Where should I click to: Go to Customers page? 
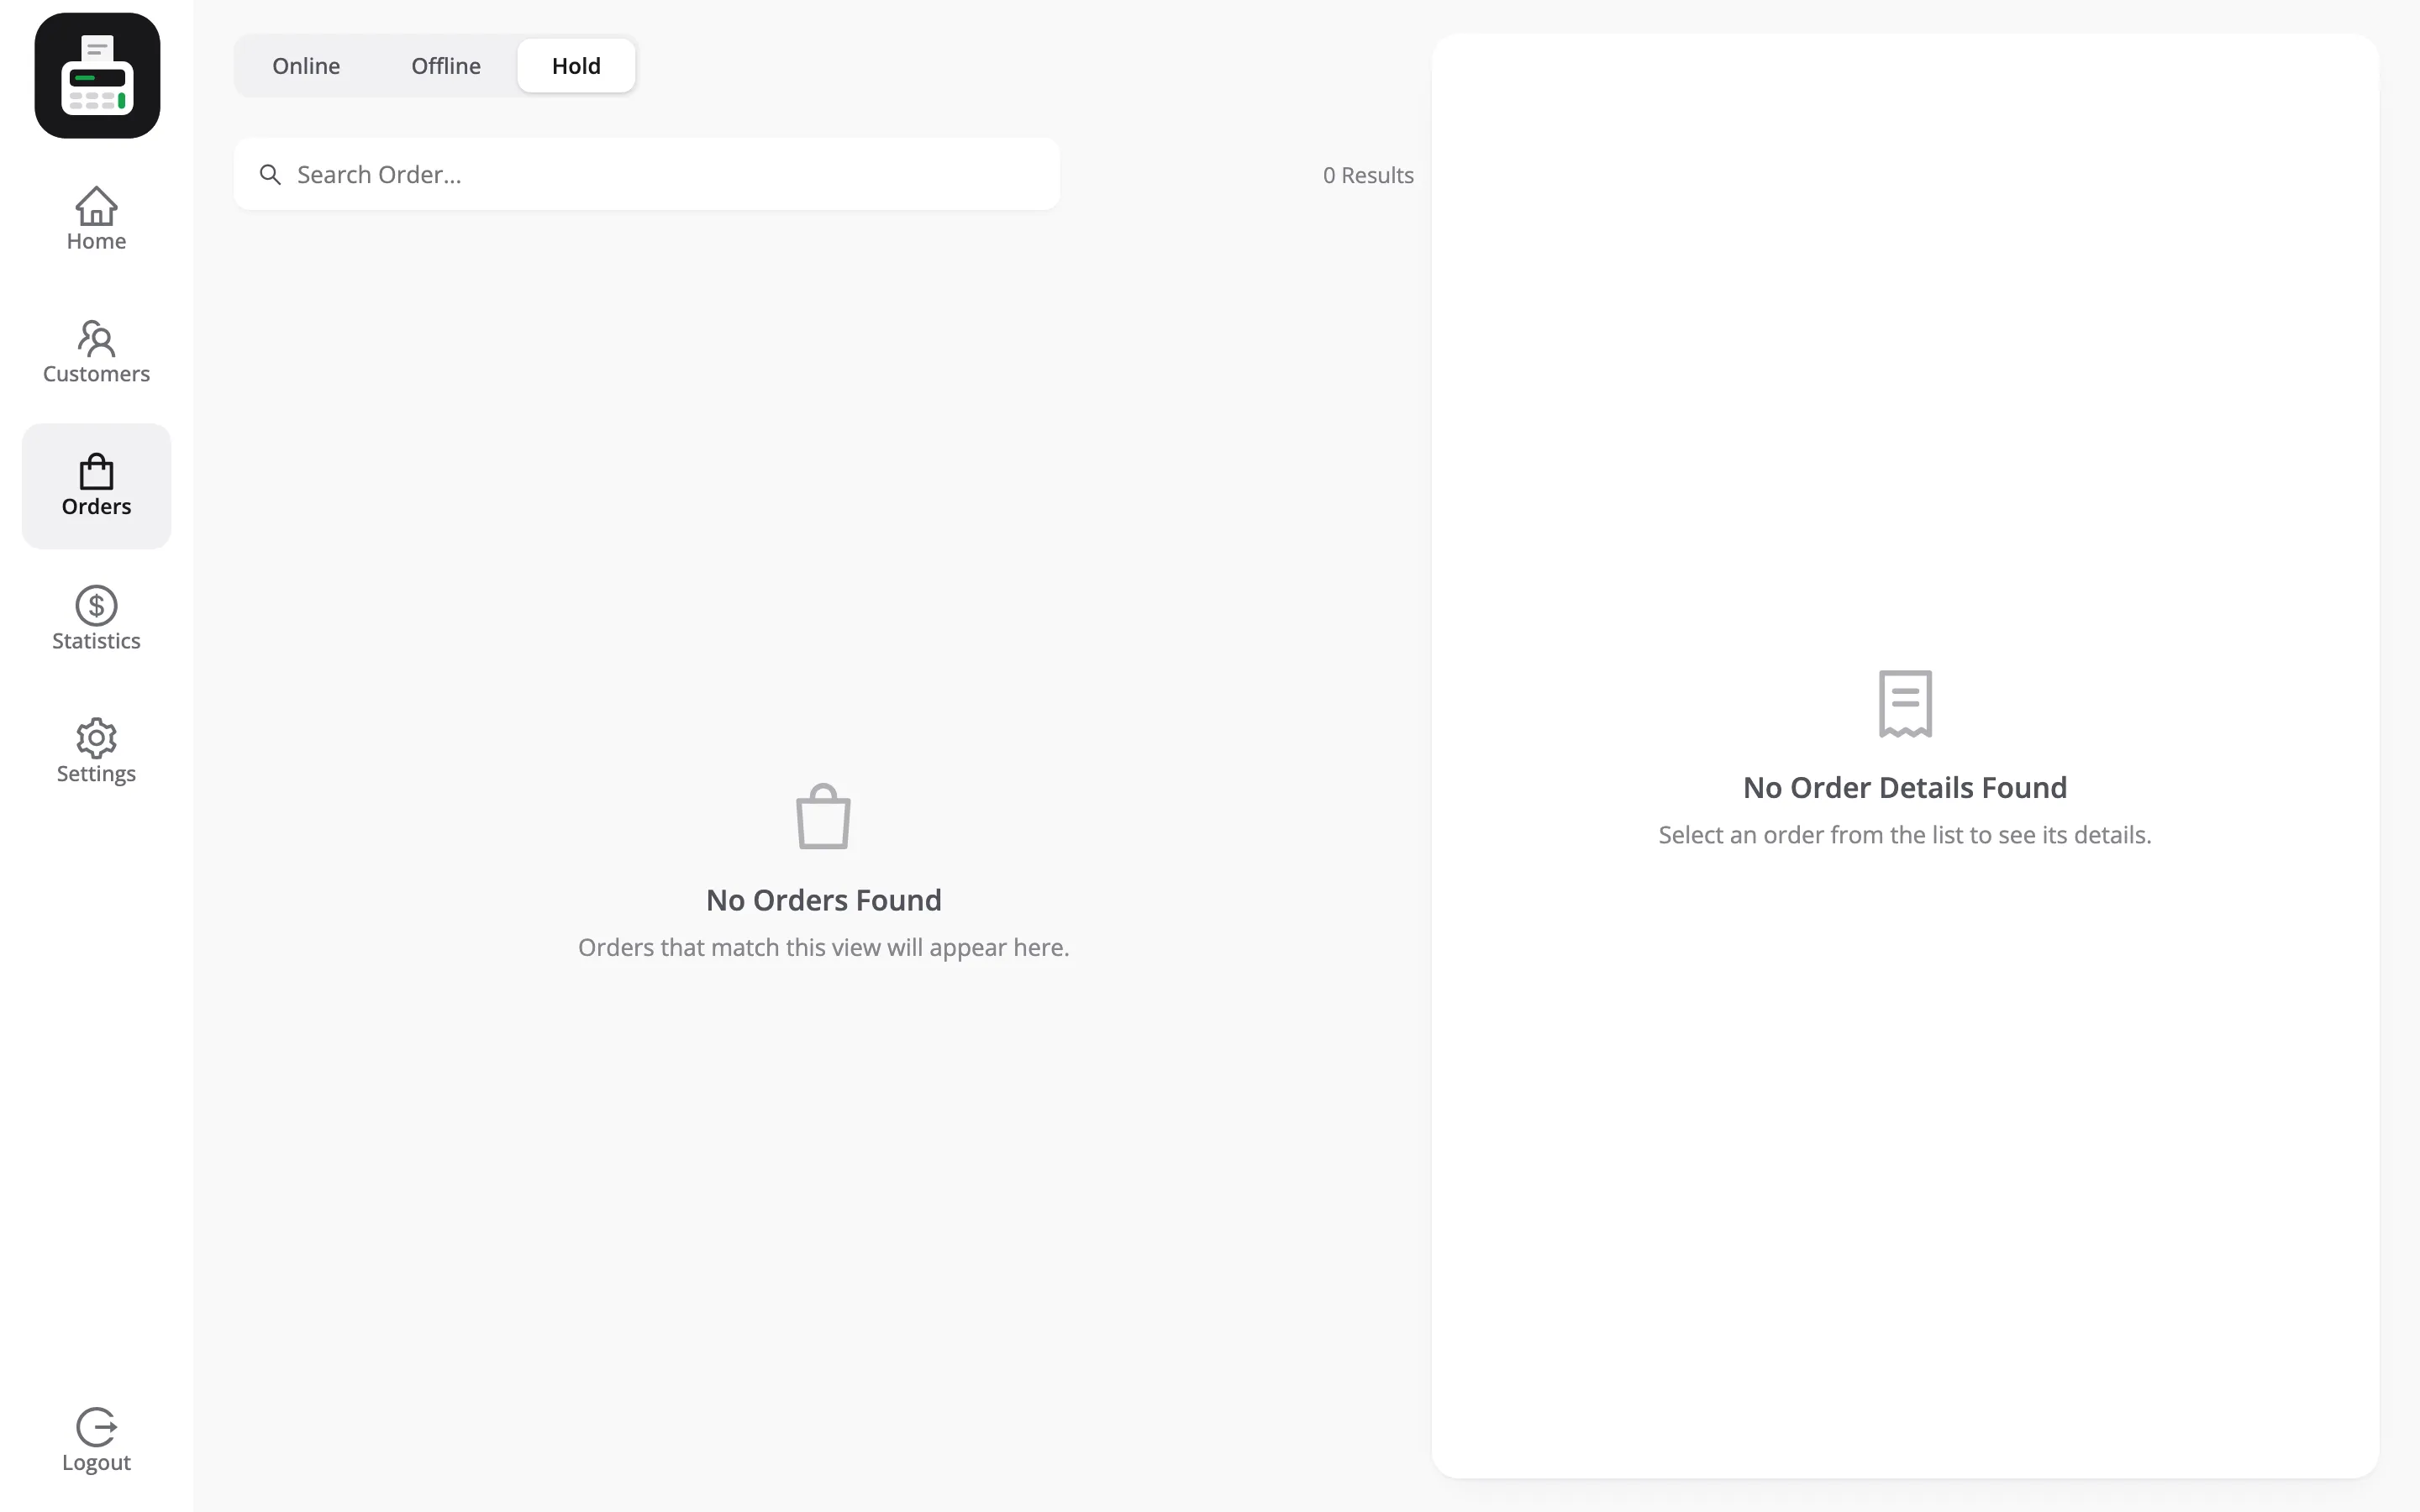pyautogui.click(x=96, y=352)
